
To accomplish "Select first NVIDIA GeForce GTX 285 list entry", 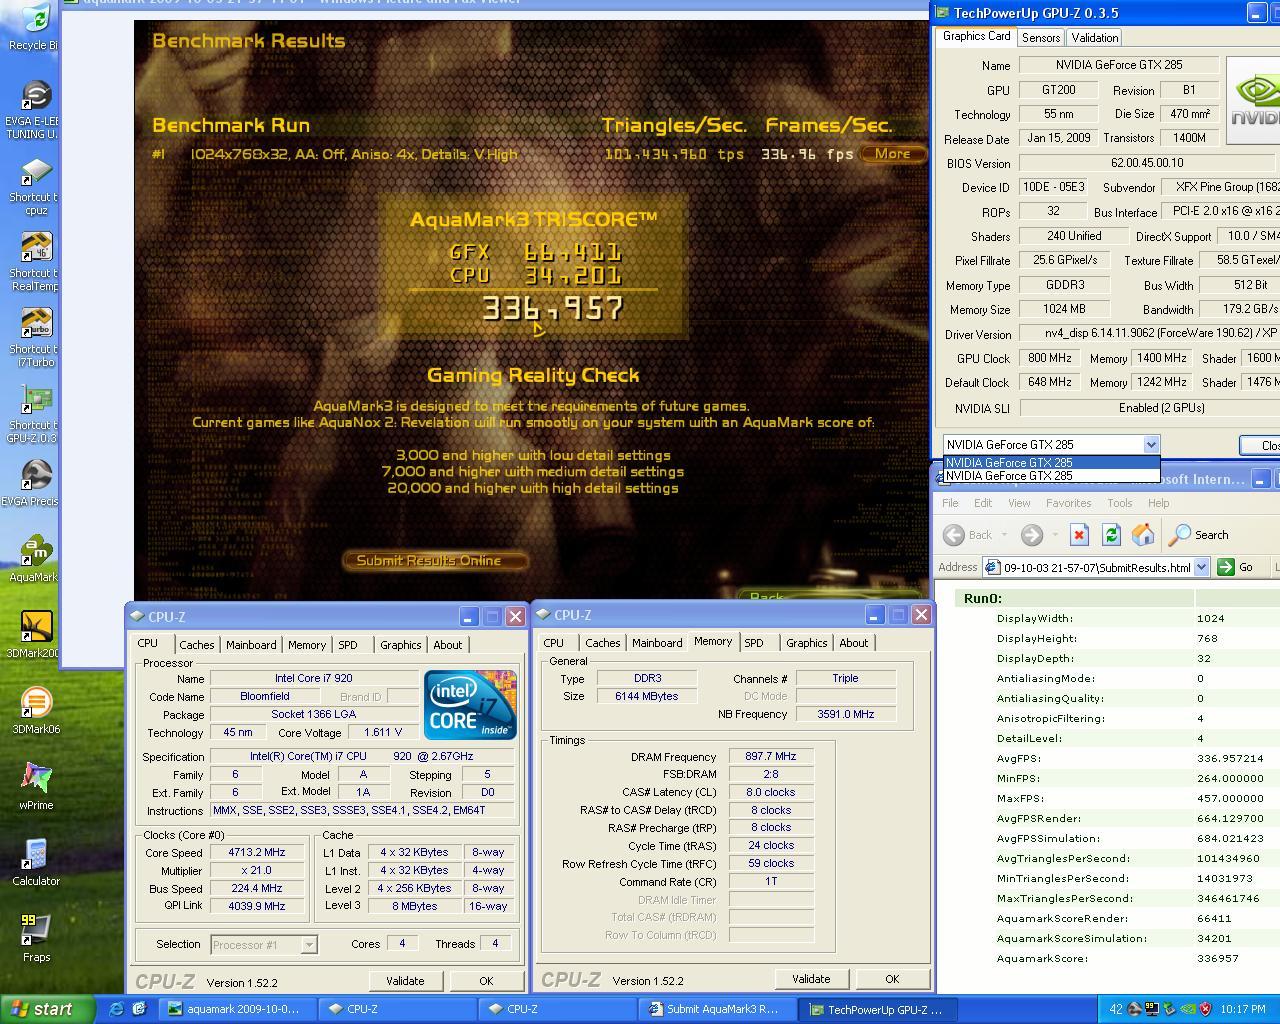I will click(x=1051, y=462).
